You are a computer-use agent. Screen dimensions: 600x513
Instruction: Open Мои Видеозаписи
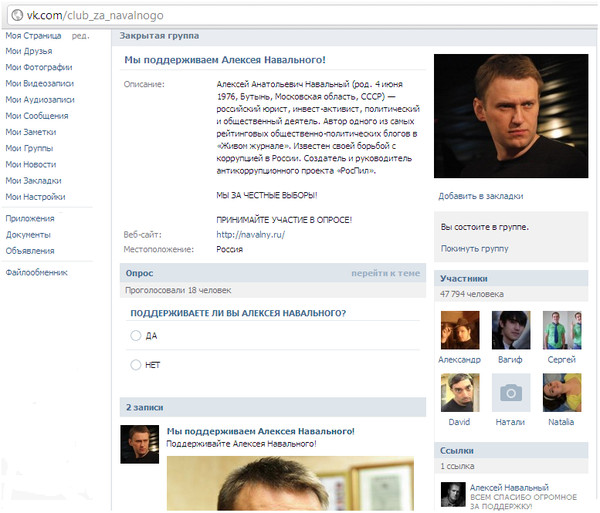coord(39,83)
